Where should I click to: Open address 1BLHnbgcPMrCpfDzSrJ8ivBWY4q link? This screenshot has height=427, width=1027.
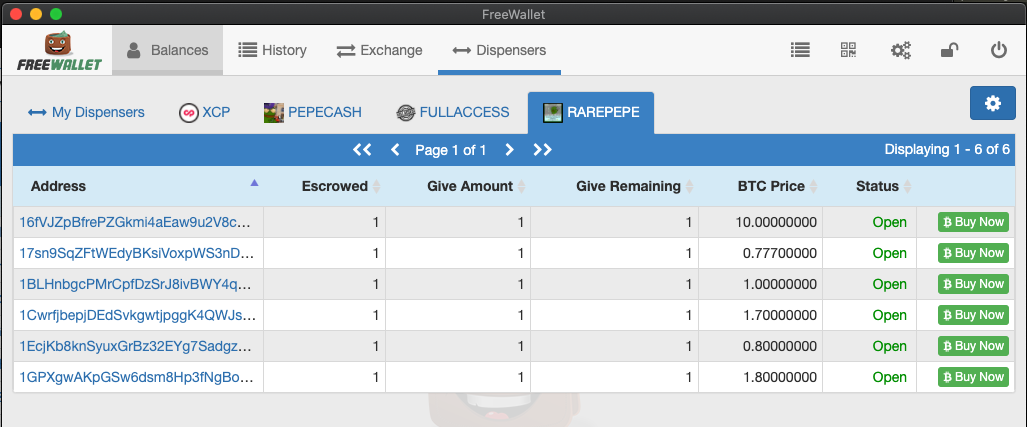pyautogui.click(x=134, y=284)
